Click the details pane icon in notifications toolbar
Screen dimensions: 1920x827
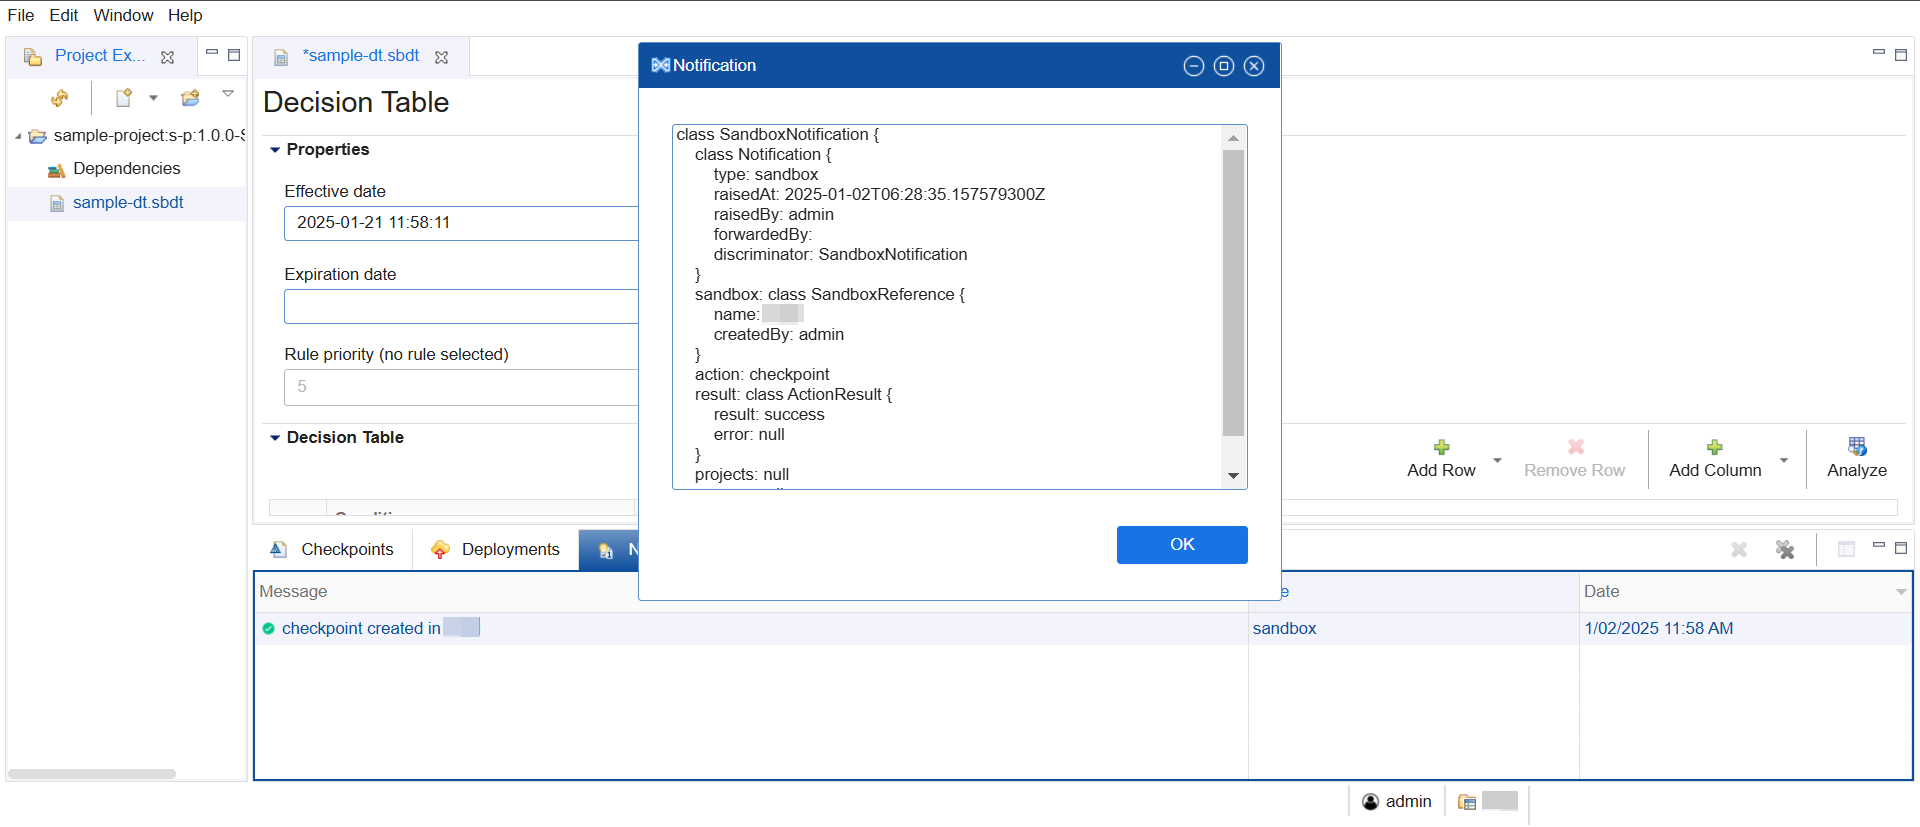[x=1847, y=549]
